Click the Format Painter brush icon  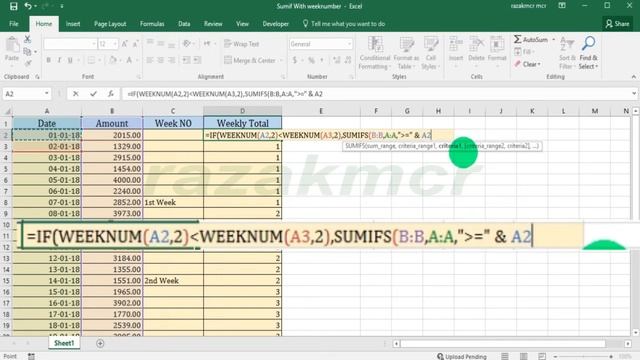click(27, 63)
